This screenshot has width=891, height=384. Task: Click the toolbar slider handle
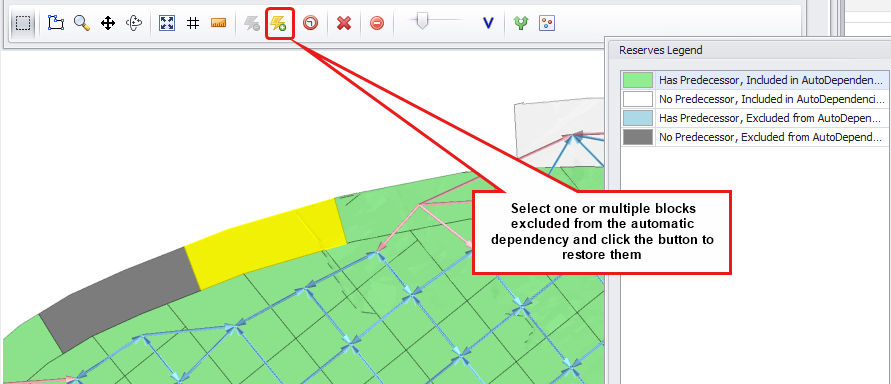pyautogui.click(x=422, y=22)
